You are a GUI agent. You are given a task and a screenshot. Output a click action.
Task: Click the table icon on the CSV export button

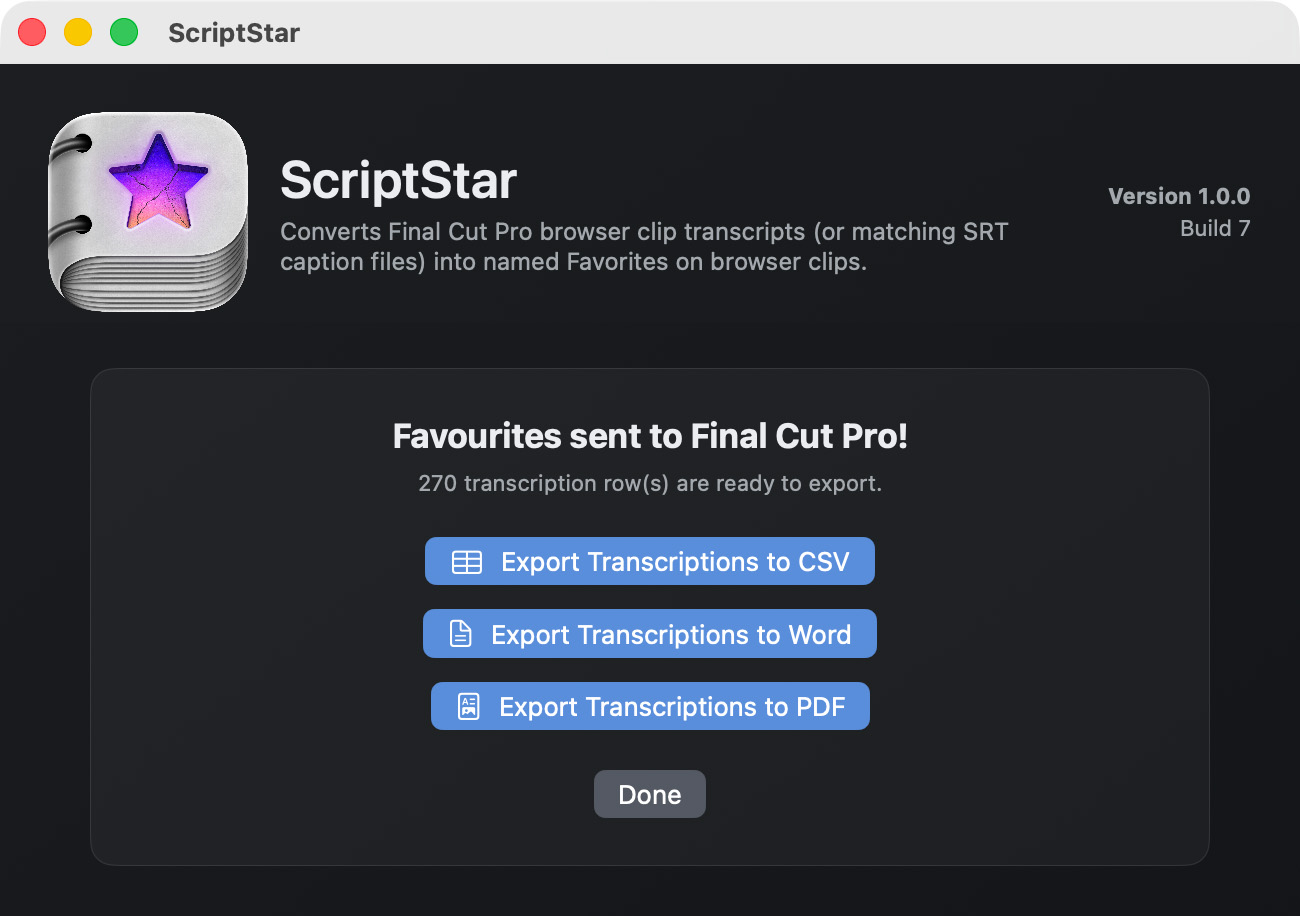[467, 562]
